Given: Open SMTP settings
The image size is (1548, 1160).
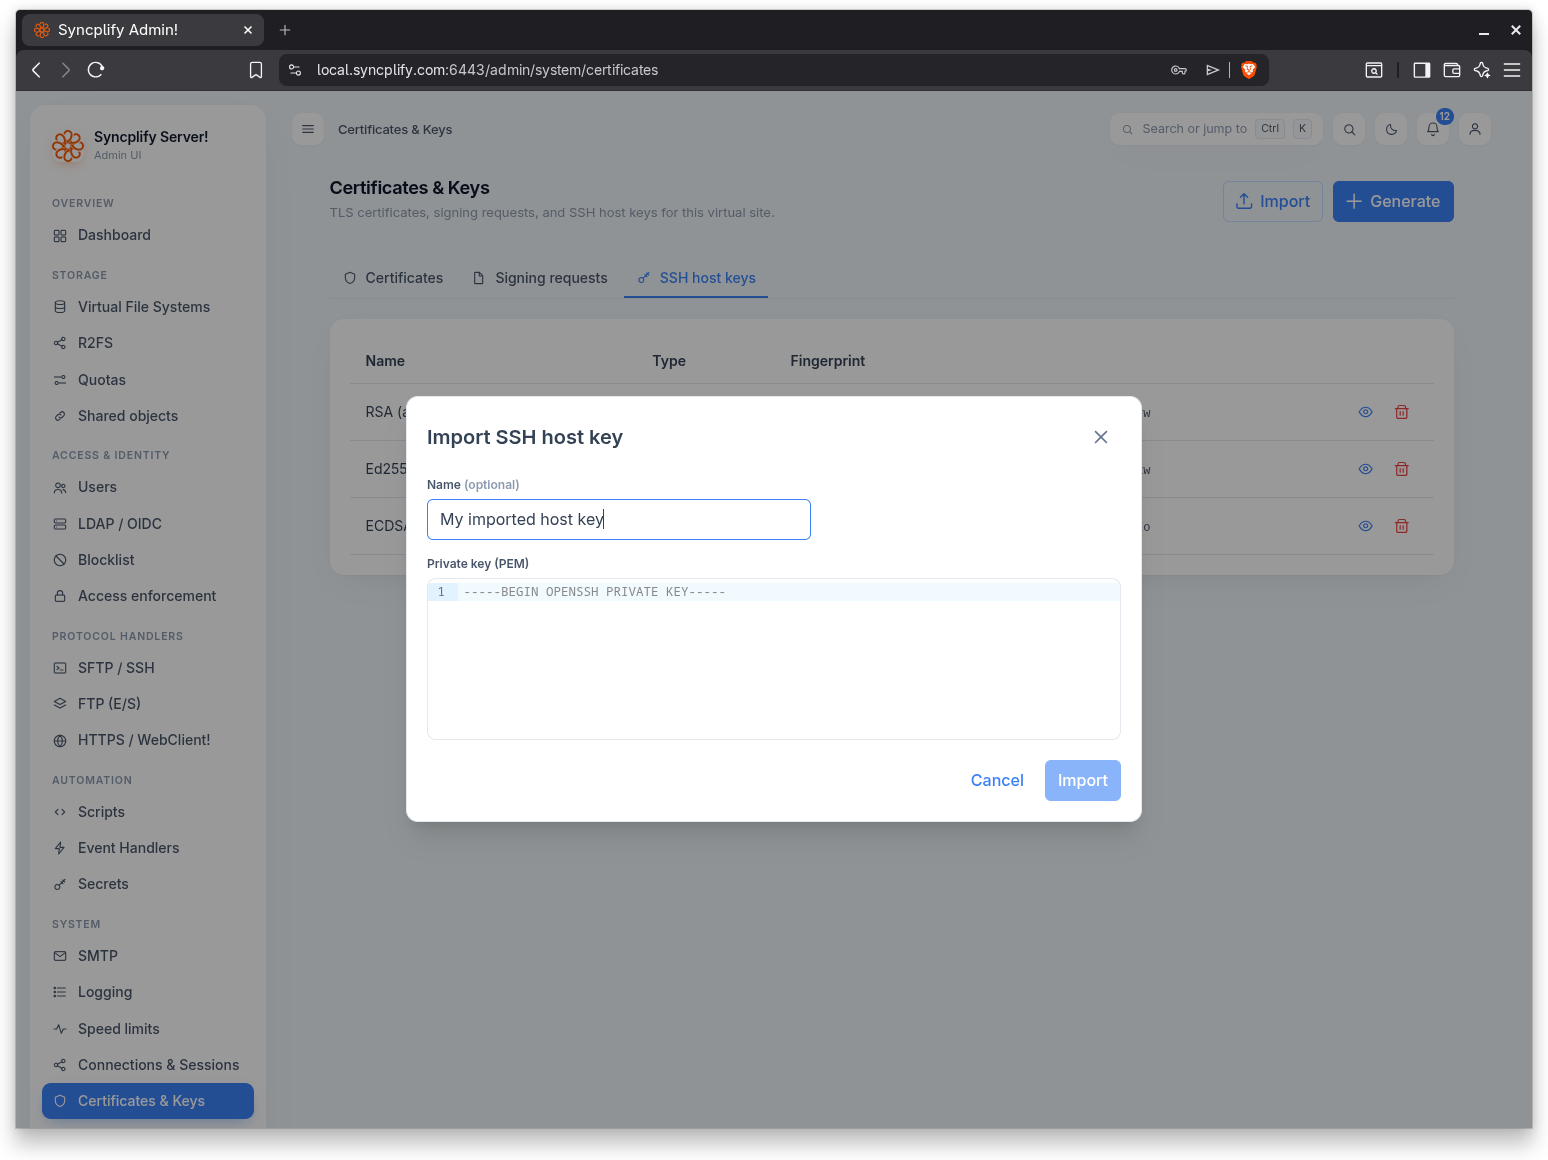Looking at the screenshot, I should click(148, 956).
